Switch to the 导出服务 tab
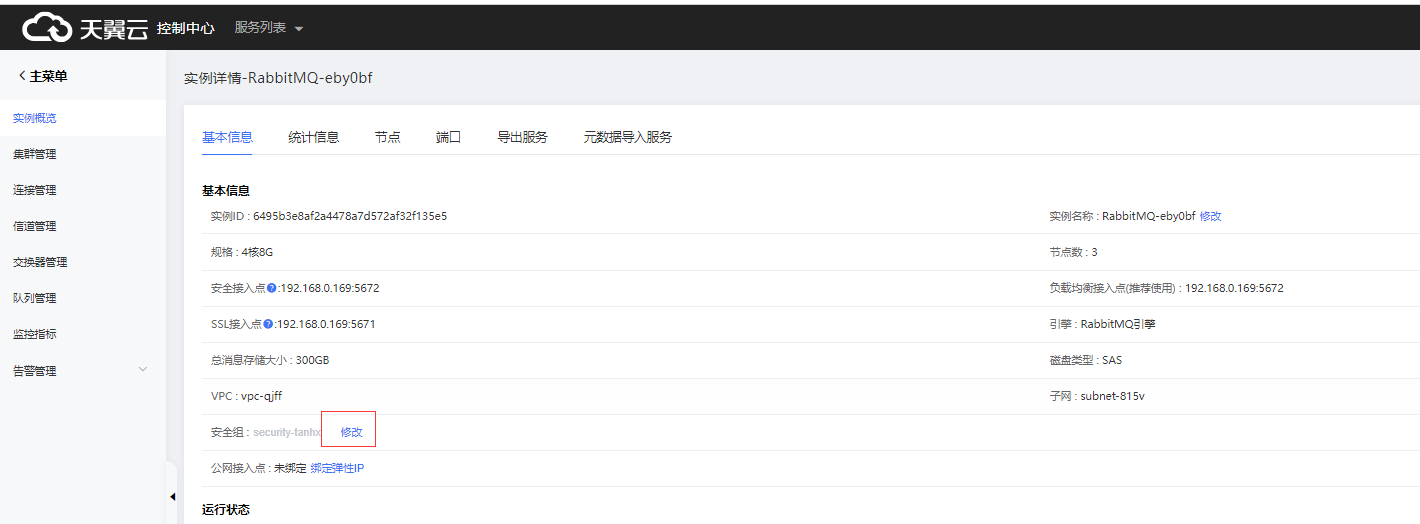The width and height of the screenshot is (1420, 524). coord(522,137)
